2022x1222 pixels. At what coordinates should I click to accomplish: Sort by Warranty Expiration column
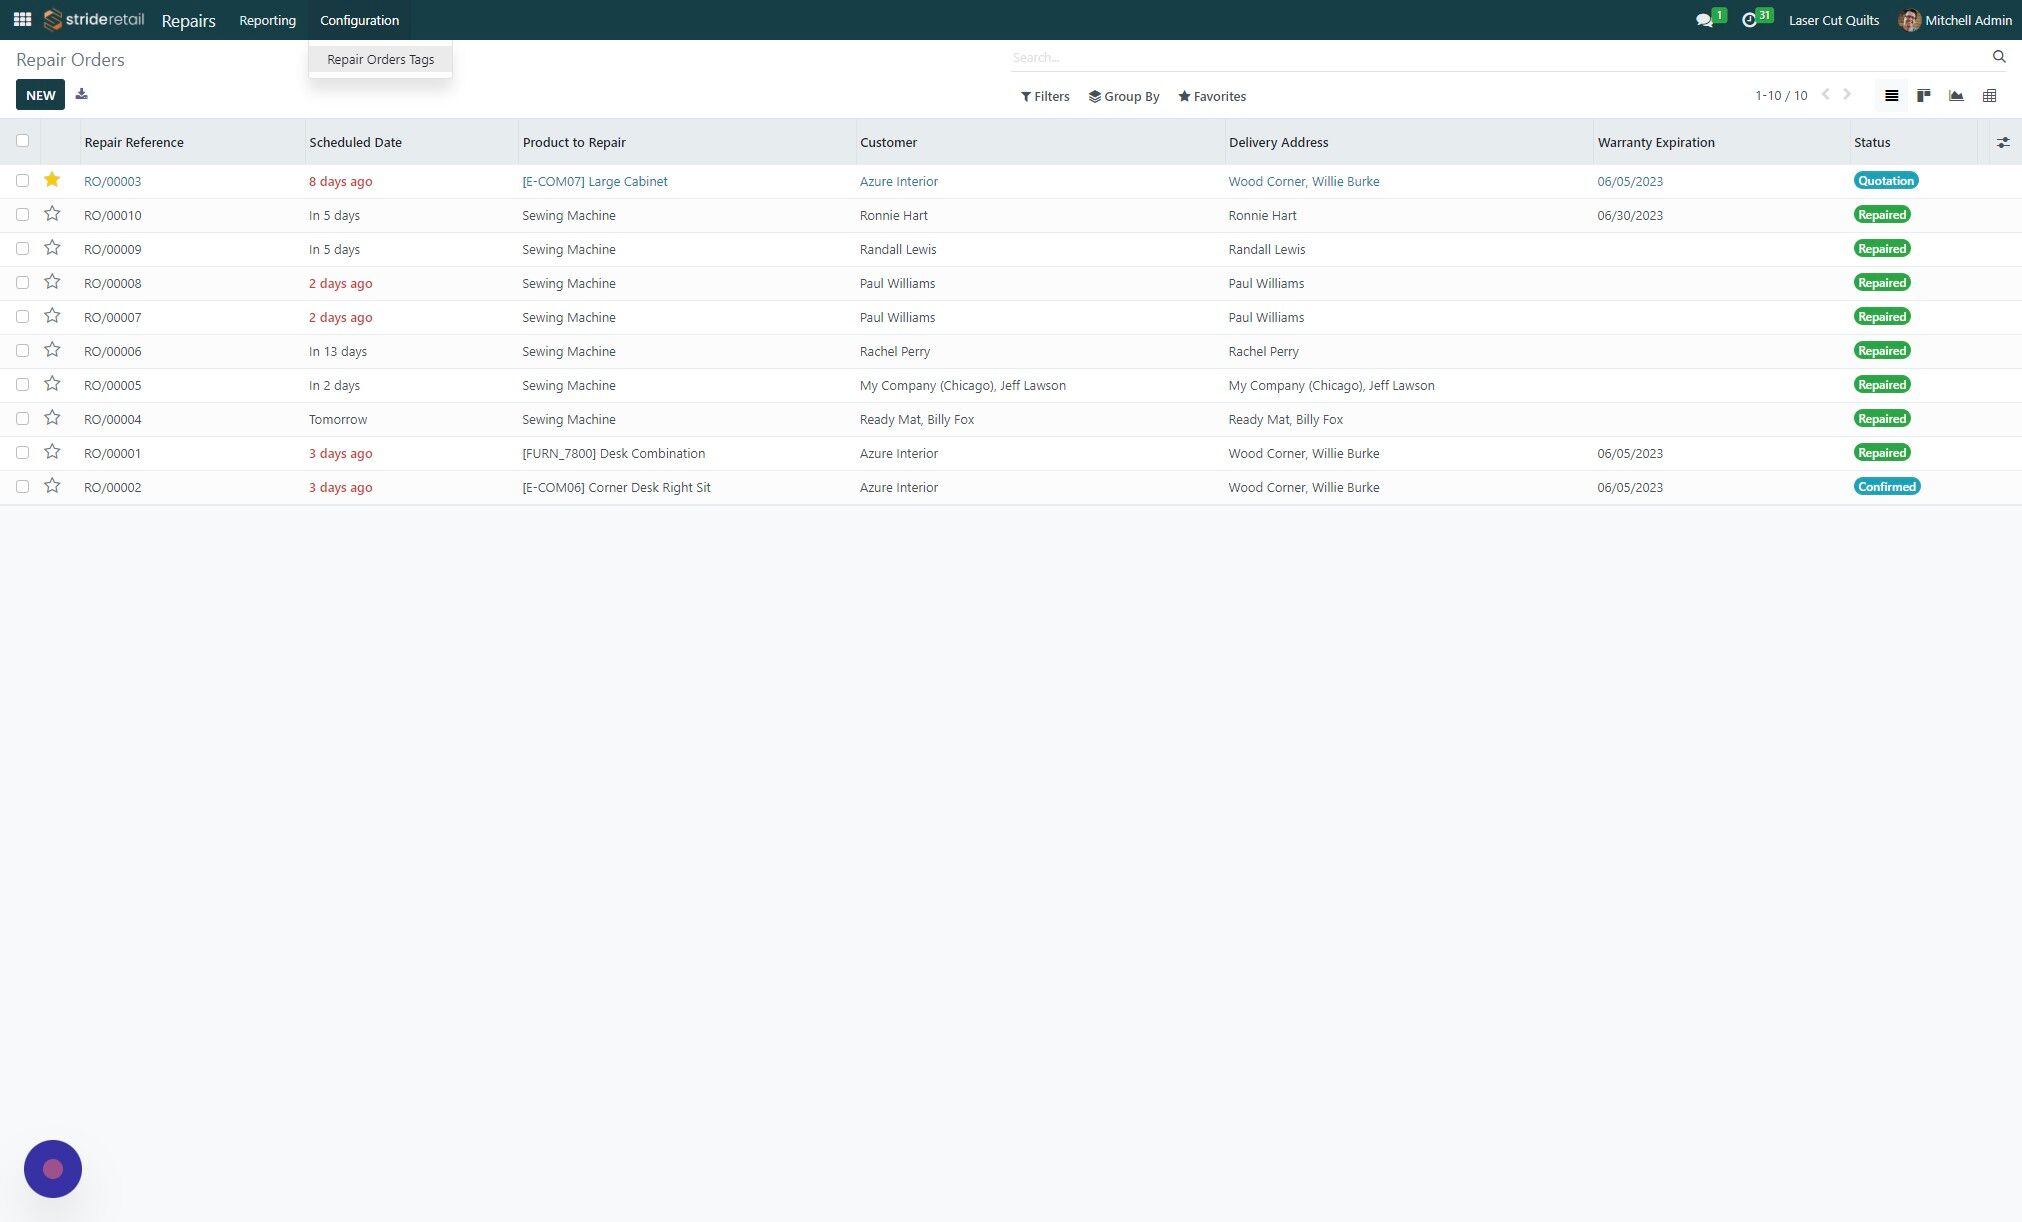tap(1656, 142)
